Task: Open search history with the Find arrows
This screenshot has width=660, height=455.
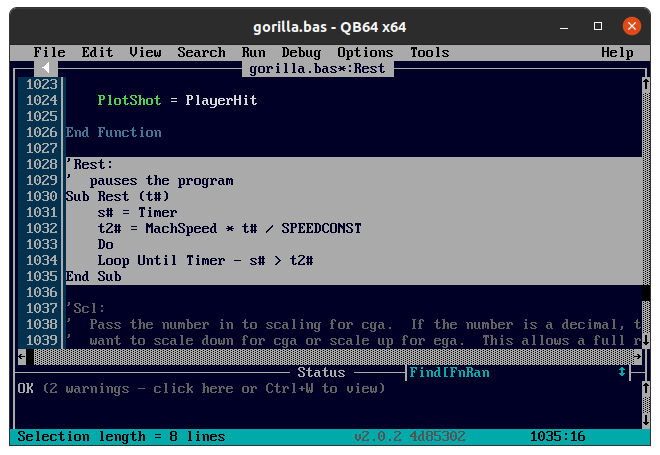Action: pyautogui.click(x=622, y=372)
